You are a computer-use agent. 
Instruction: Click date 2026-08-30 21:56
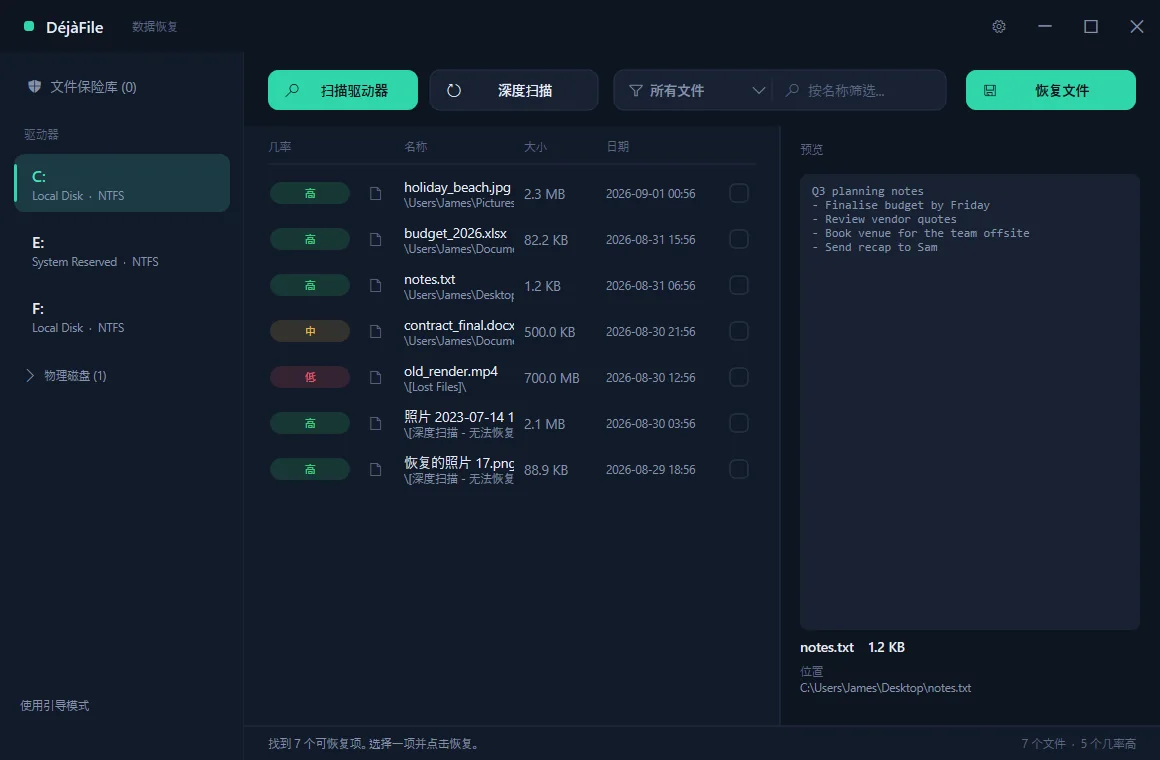(650, 331)
